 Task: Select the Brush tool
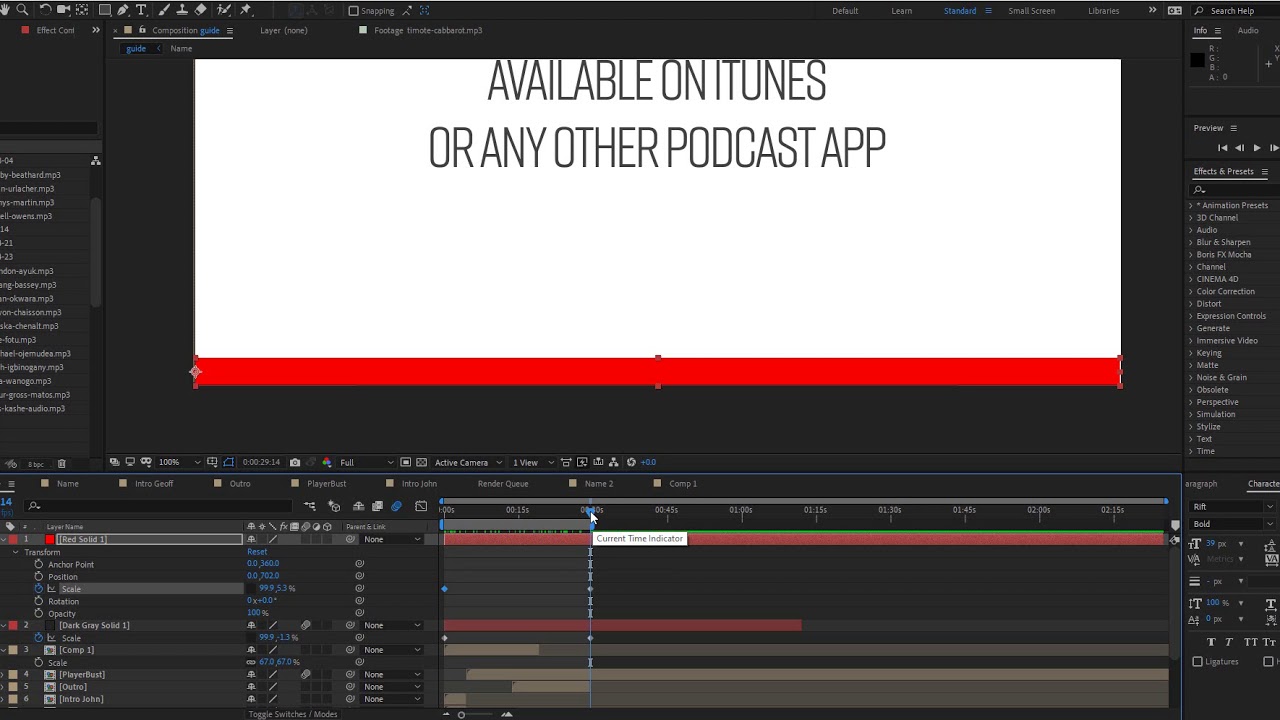pyautogui.click(x=164, y=10)
